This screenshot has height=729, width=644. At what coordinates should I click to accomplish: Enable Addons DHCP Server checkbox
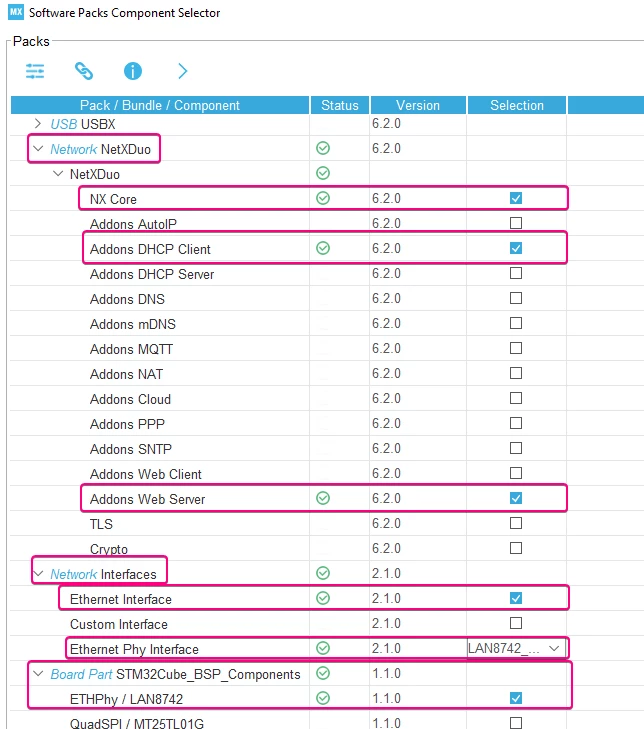[516, 273]
